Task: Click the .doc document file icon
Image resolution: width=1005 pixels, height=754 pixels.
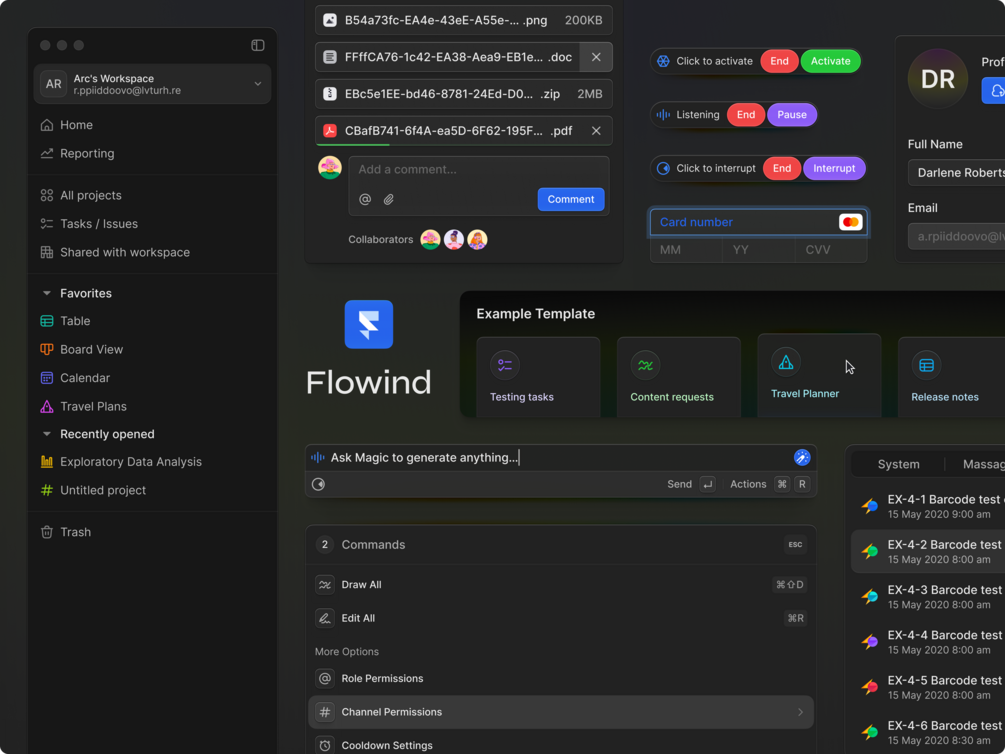Action: tap(329, 57)
